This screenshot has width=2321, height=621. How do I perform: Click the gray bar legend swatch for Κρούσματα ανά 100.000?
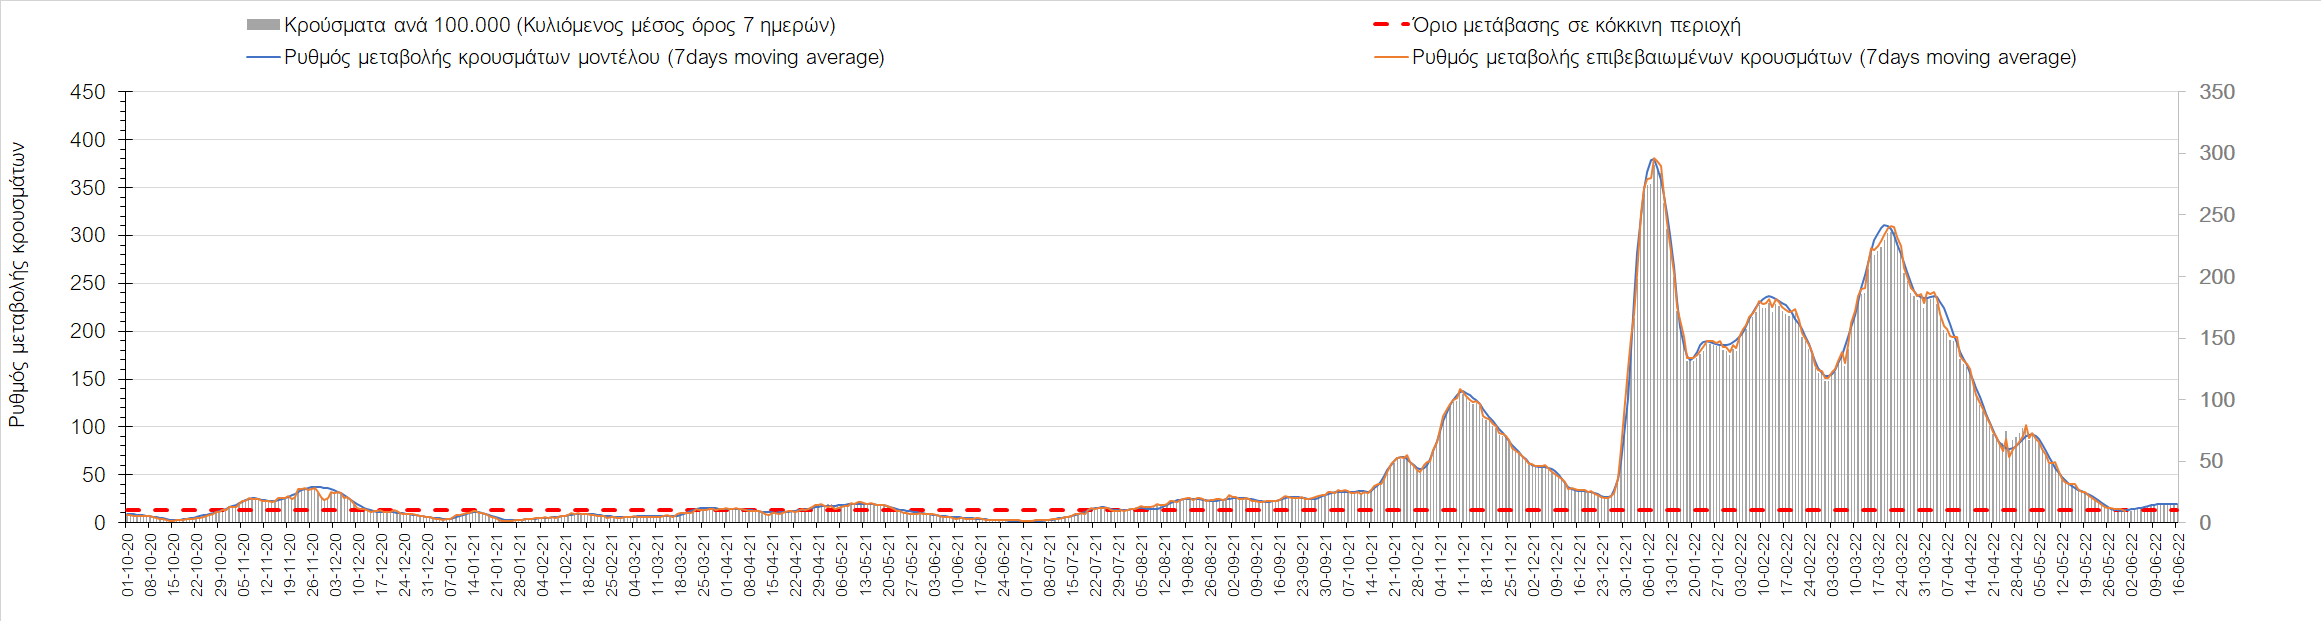tap(263, 26)
